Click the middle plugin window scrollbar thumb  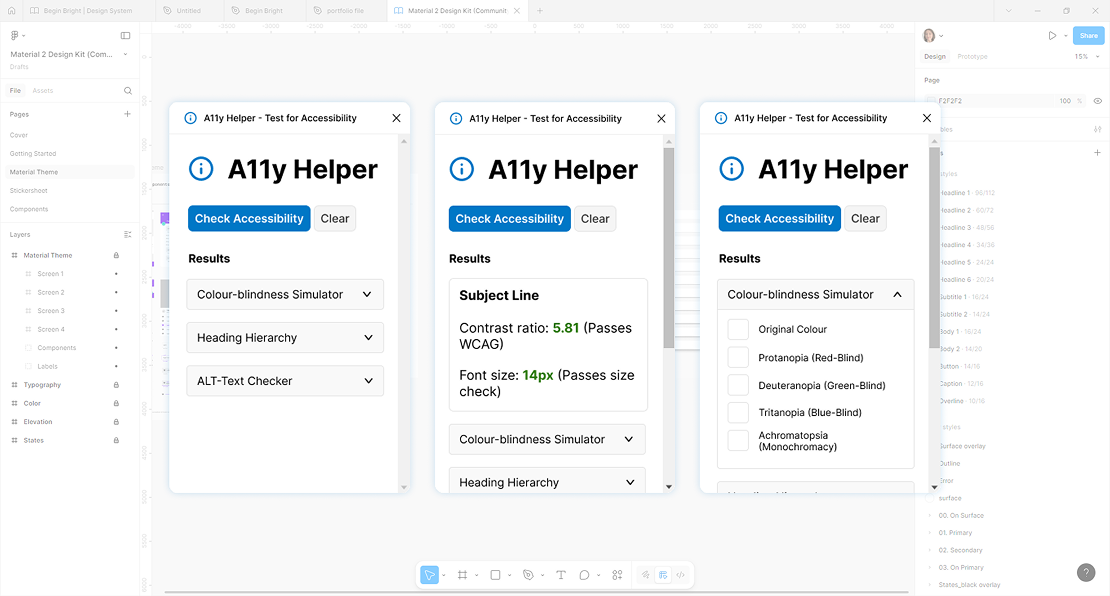click(x=668, y=248)
